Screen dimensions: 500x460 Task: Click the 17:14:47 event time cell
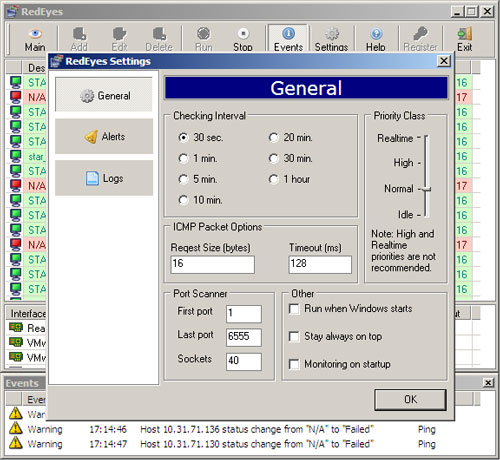click(x=108, y=444)
